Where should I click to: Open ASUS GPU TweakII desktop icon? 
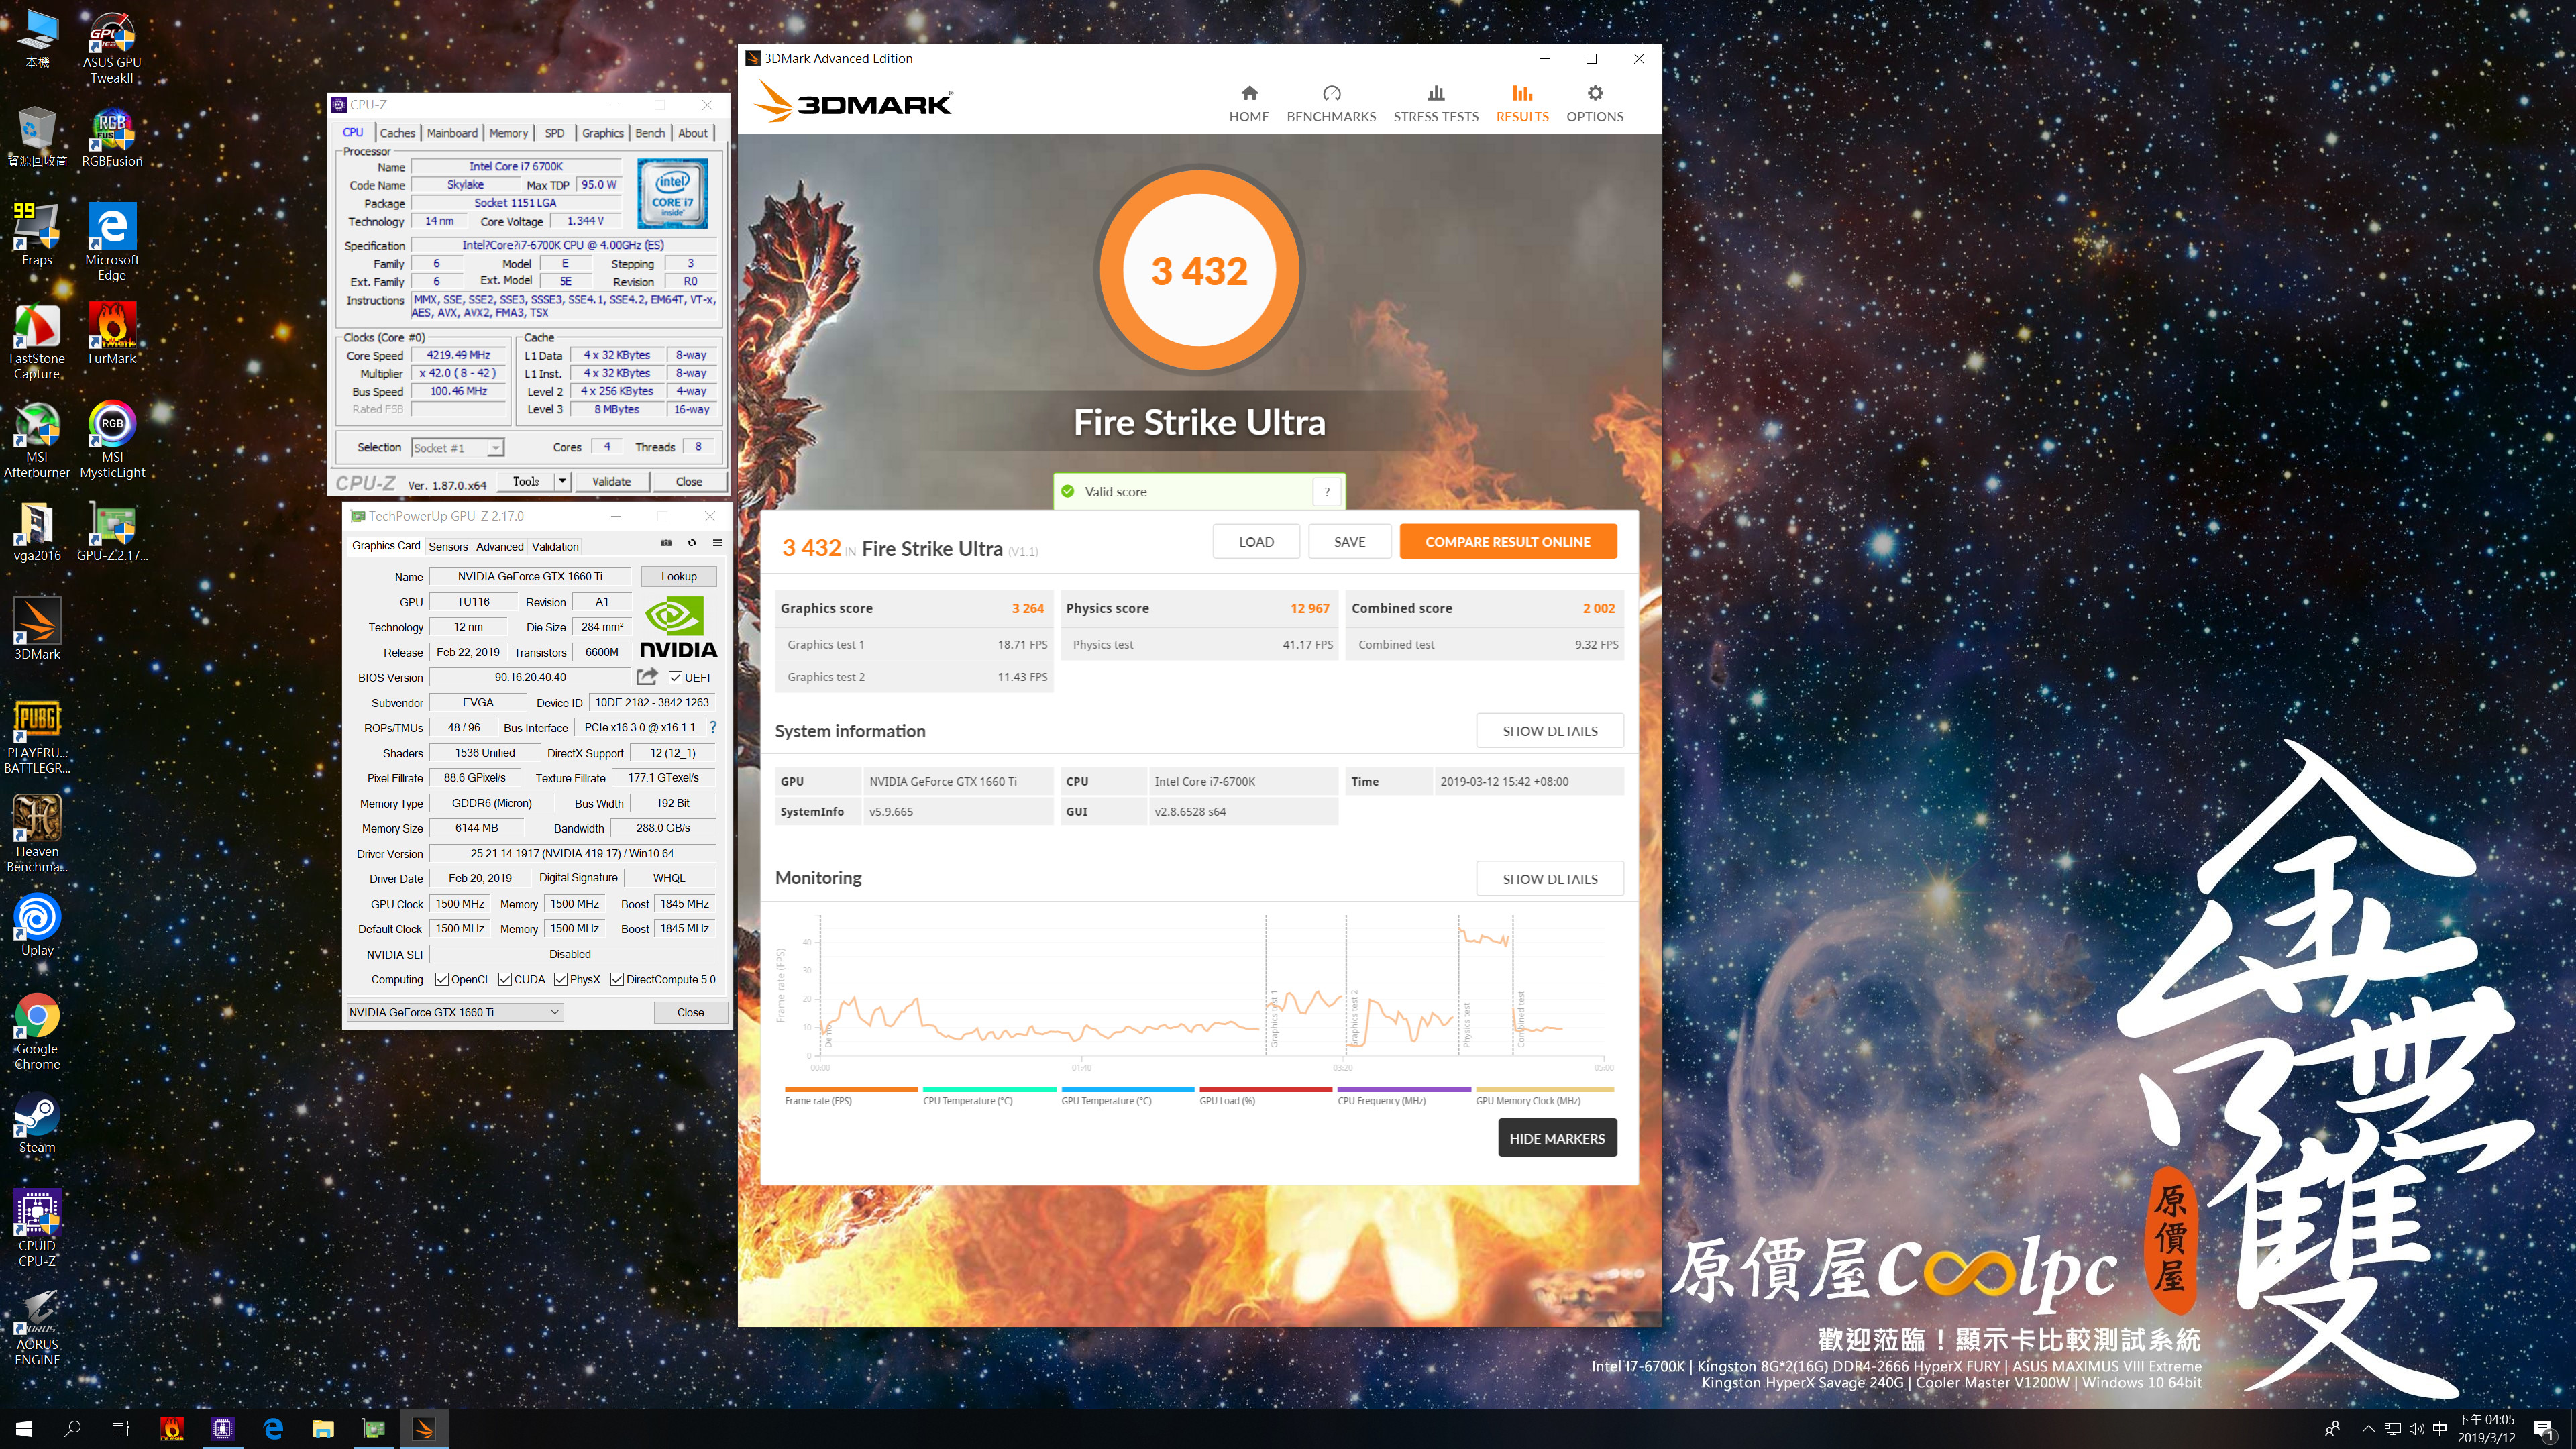pyautogui.click(x=112, y=48)
